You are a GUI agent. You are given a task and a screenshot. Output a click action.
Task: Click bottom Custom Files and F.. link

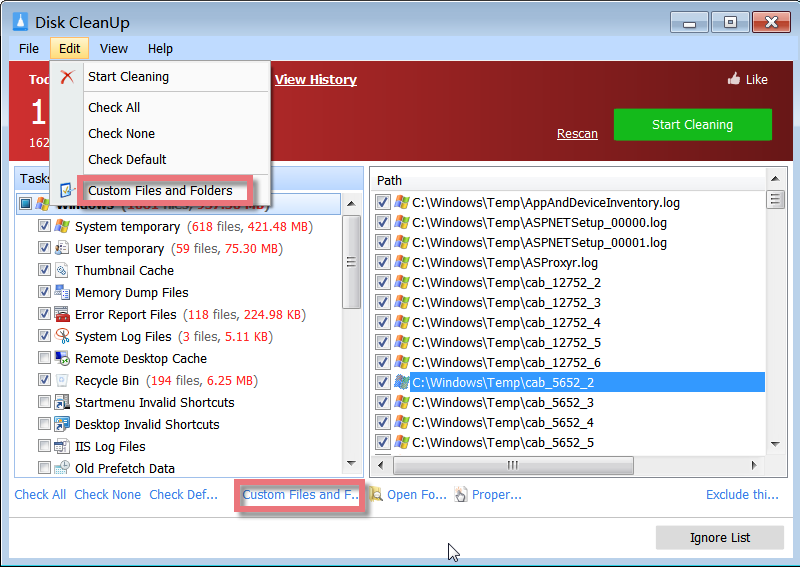[x=300, y=495]
